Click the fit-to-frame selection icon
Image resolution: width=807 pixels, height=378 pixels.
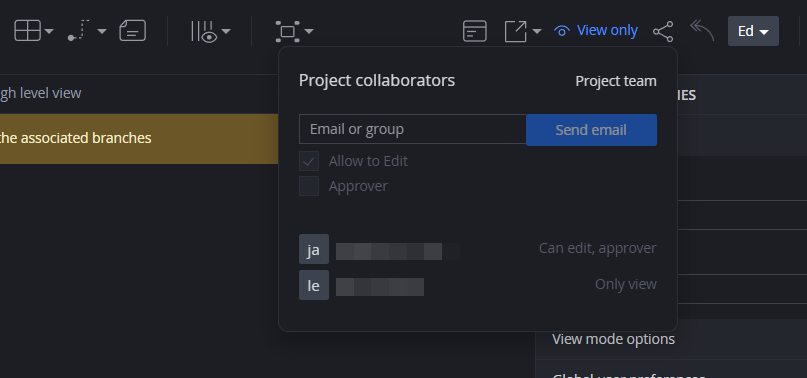point(288,31)
